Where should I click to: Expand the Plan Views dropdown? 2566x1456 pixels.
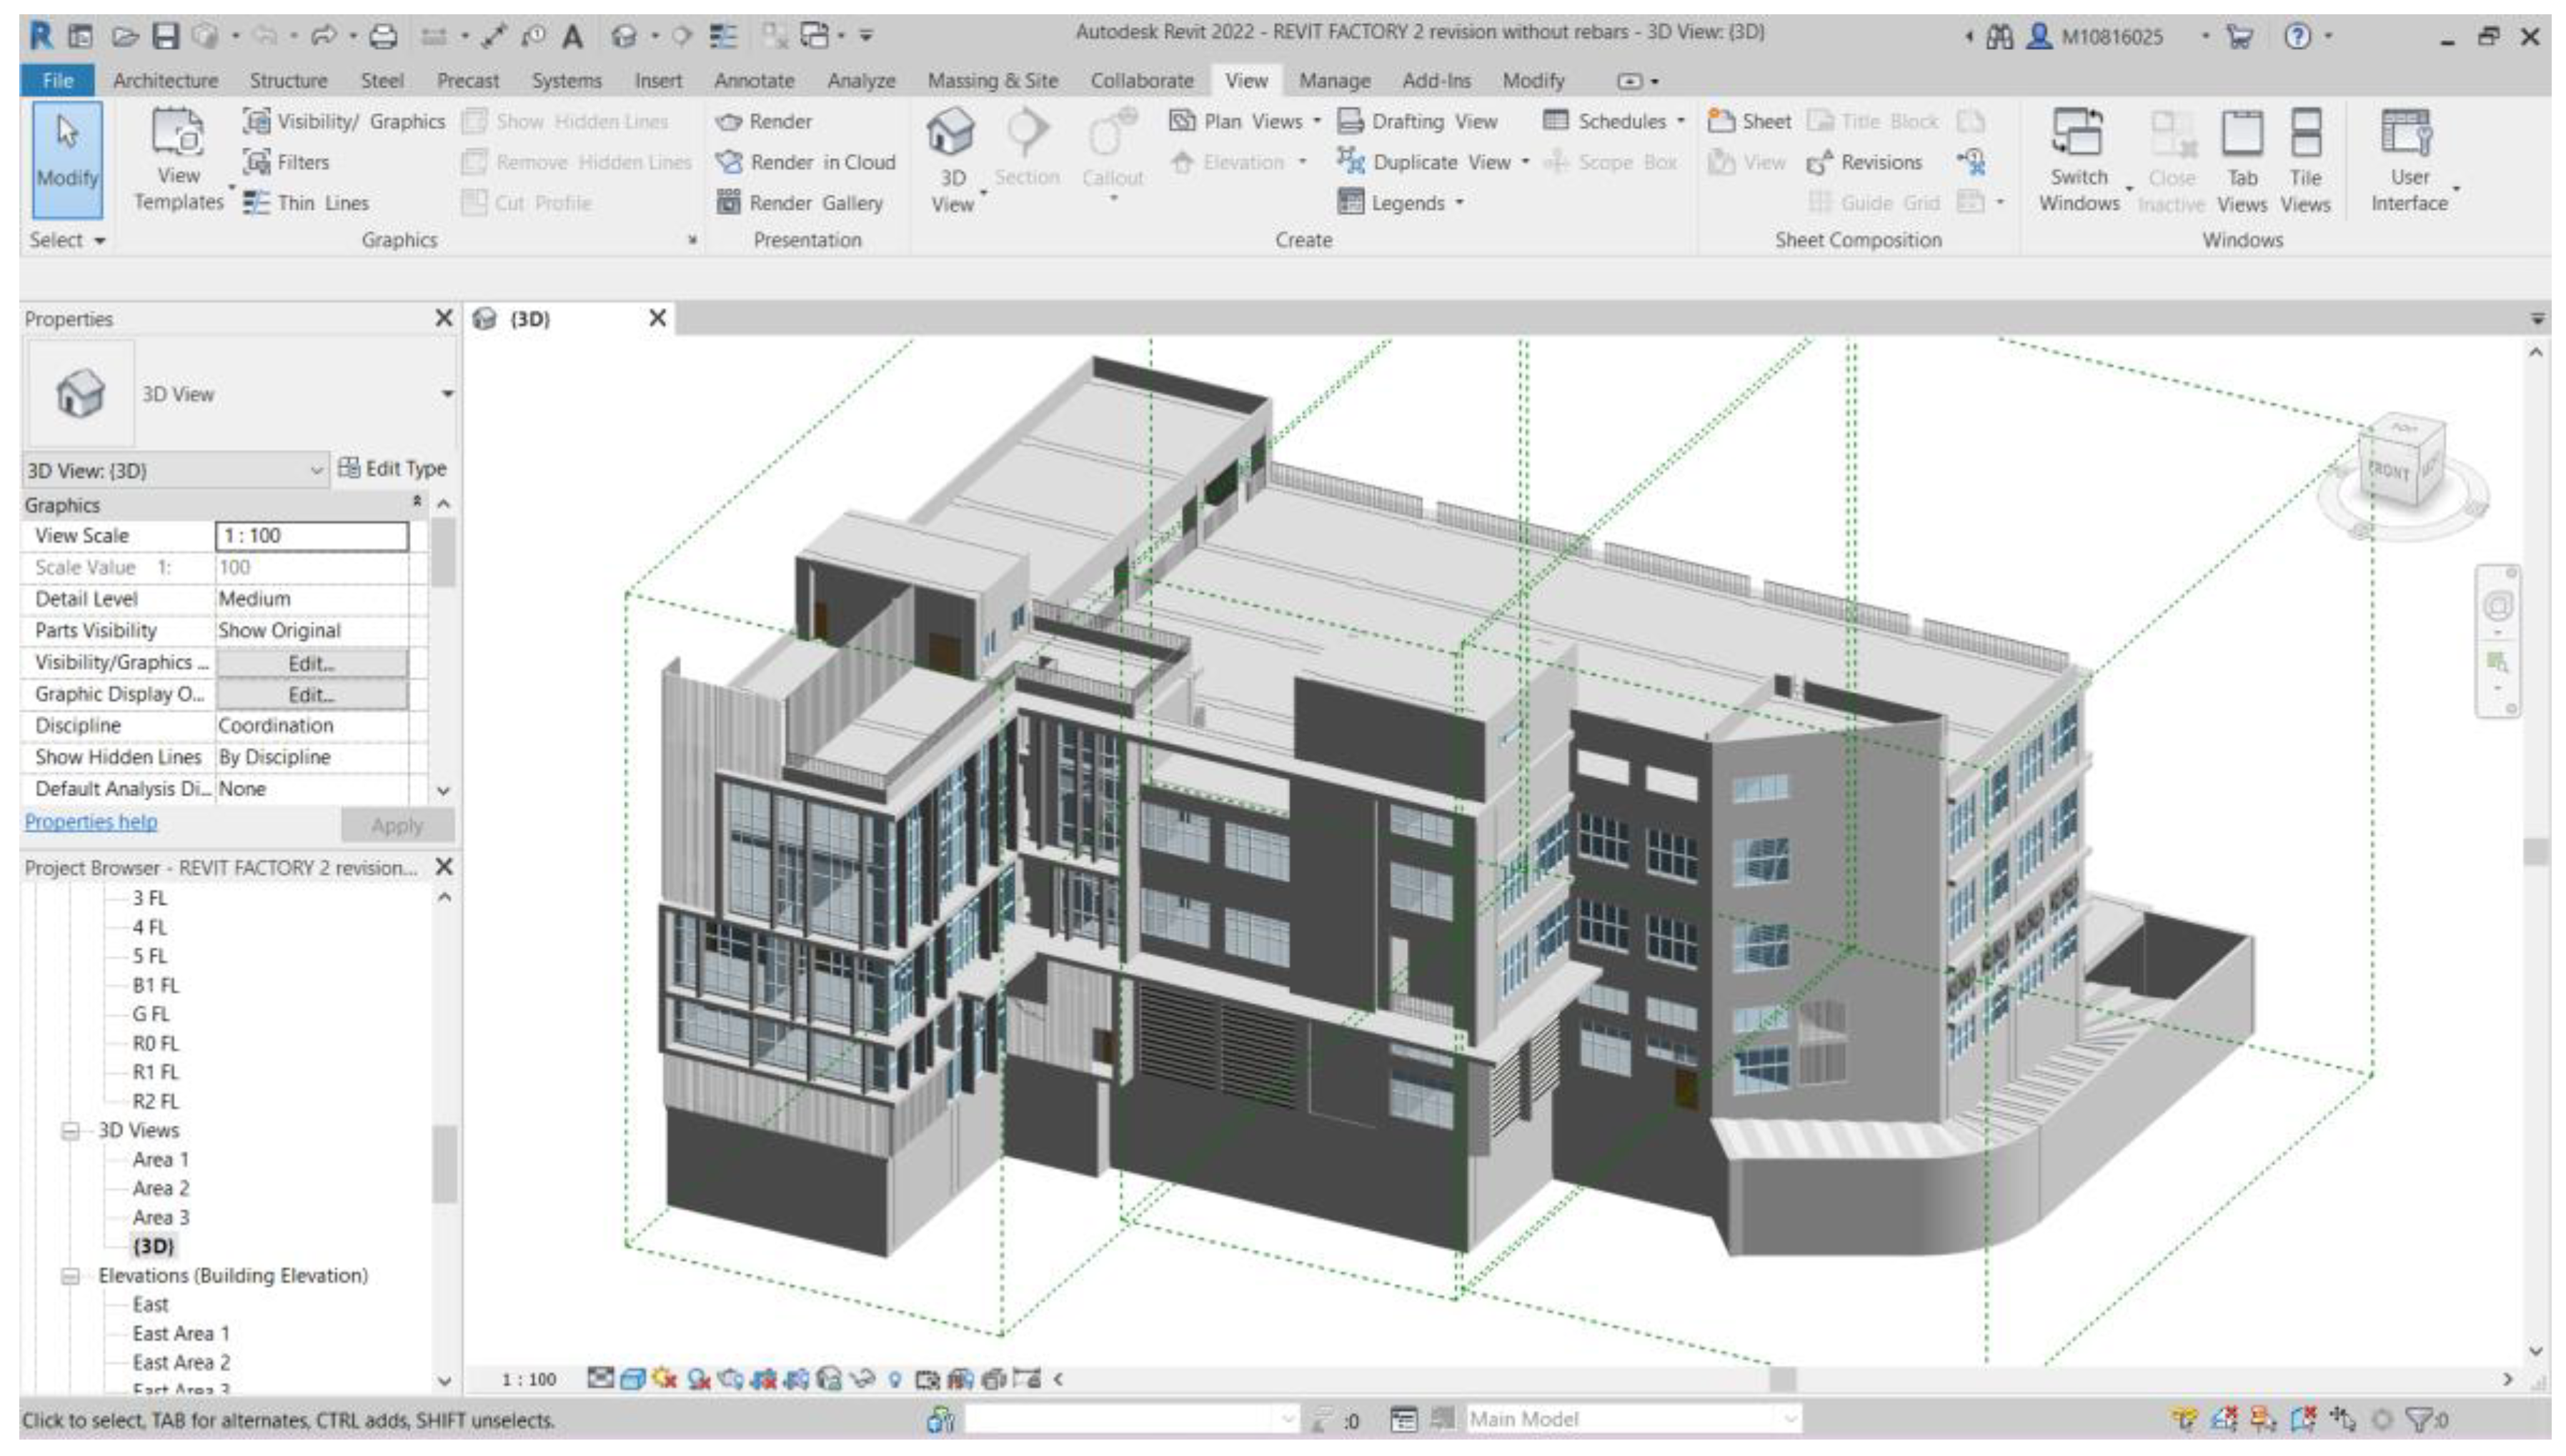[x=1313, y=121]
